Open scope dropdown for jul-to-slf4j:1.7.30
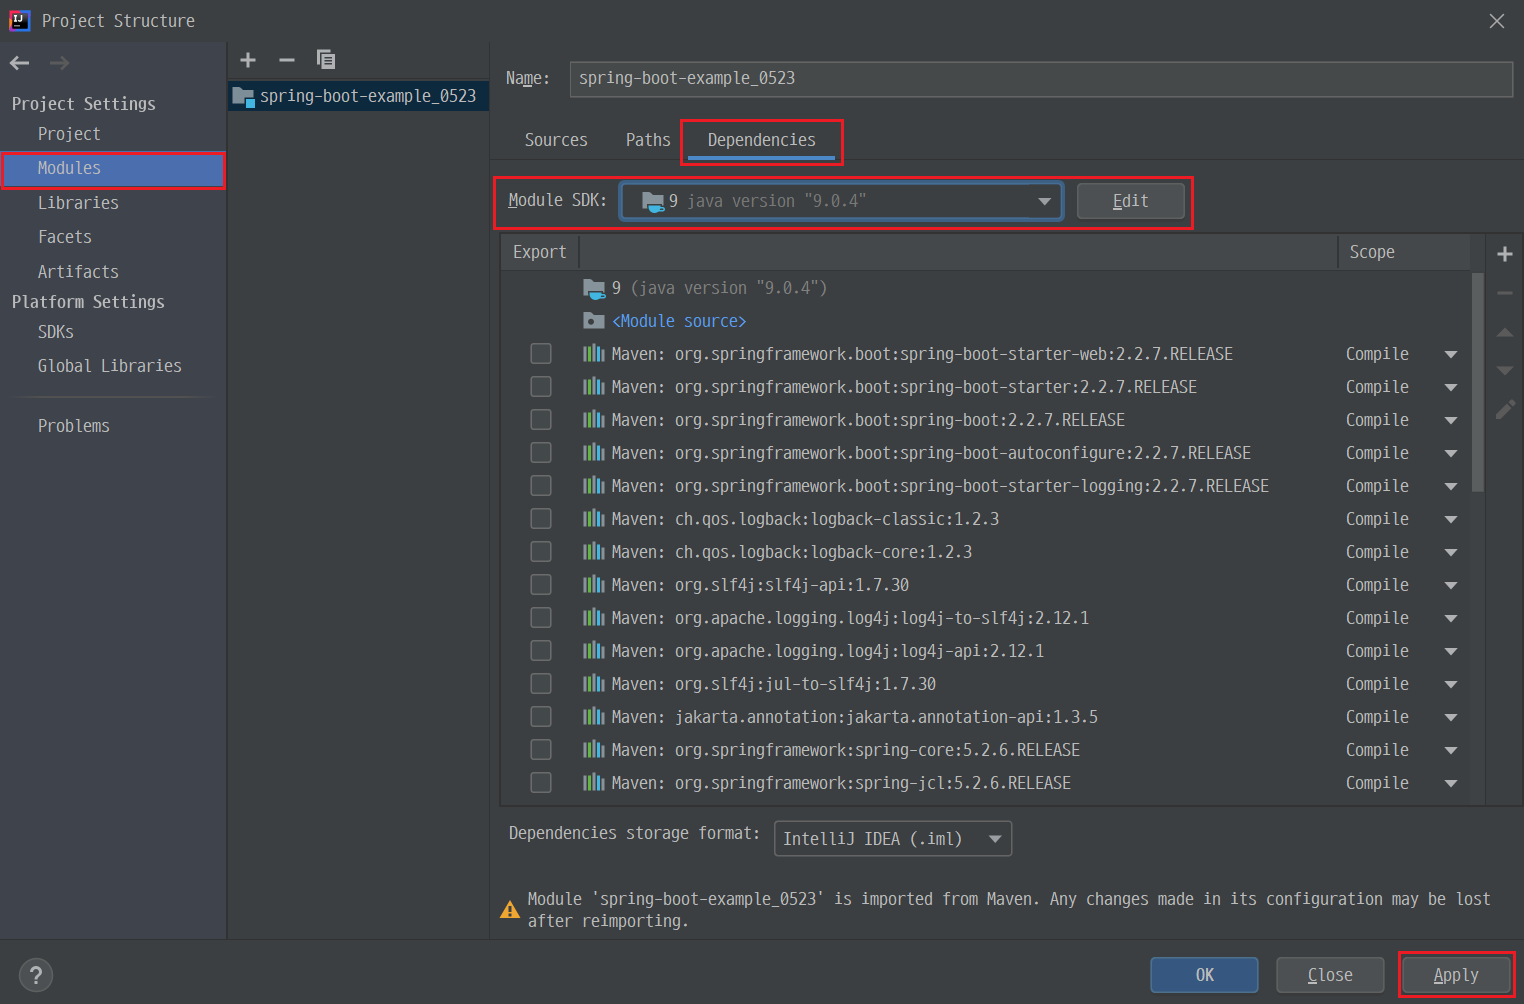 [x=1451, y=684]
